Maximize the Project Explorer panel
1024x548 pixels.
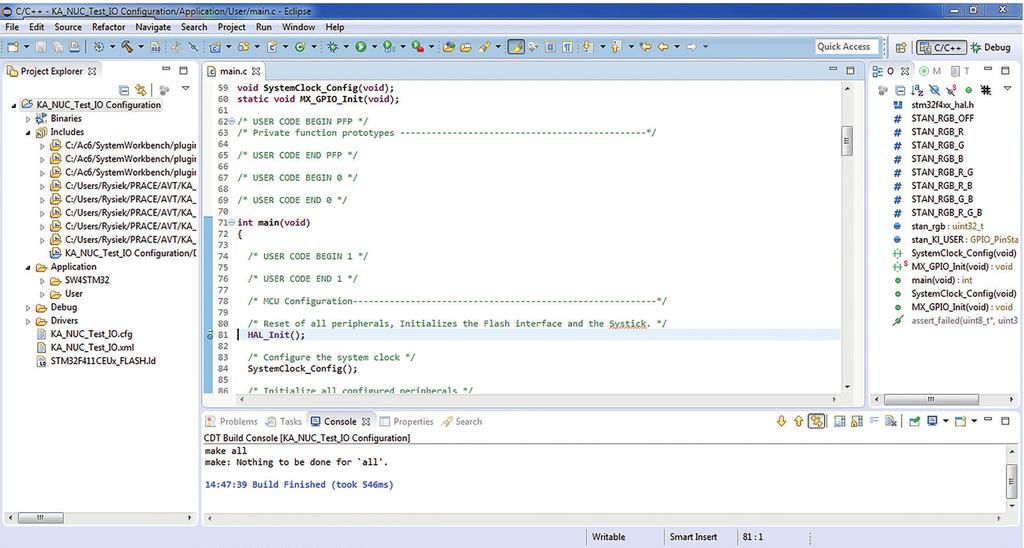coord(184,70)
